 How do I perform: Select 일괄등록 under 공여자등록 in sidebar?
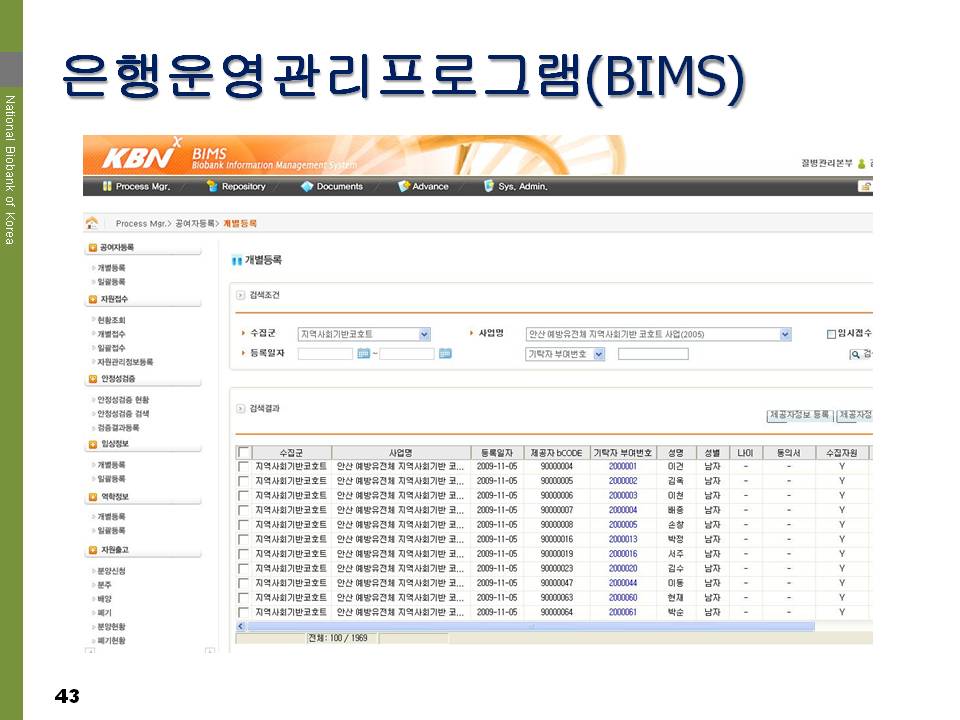pos(111,282)
